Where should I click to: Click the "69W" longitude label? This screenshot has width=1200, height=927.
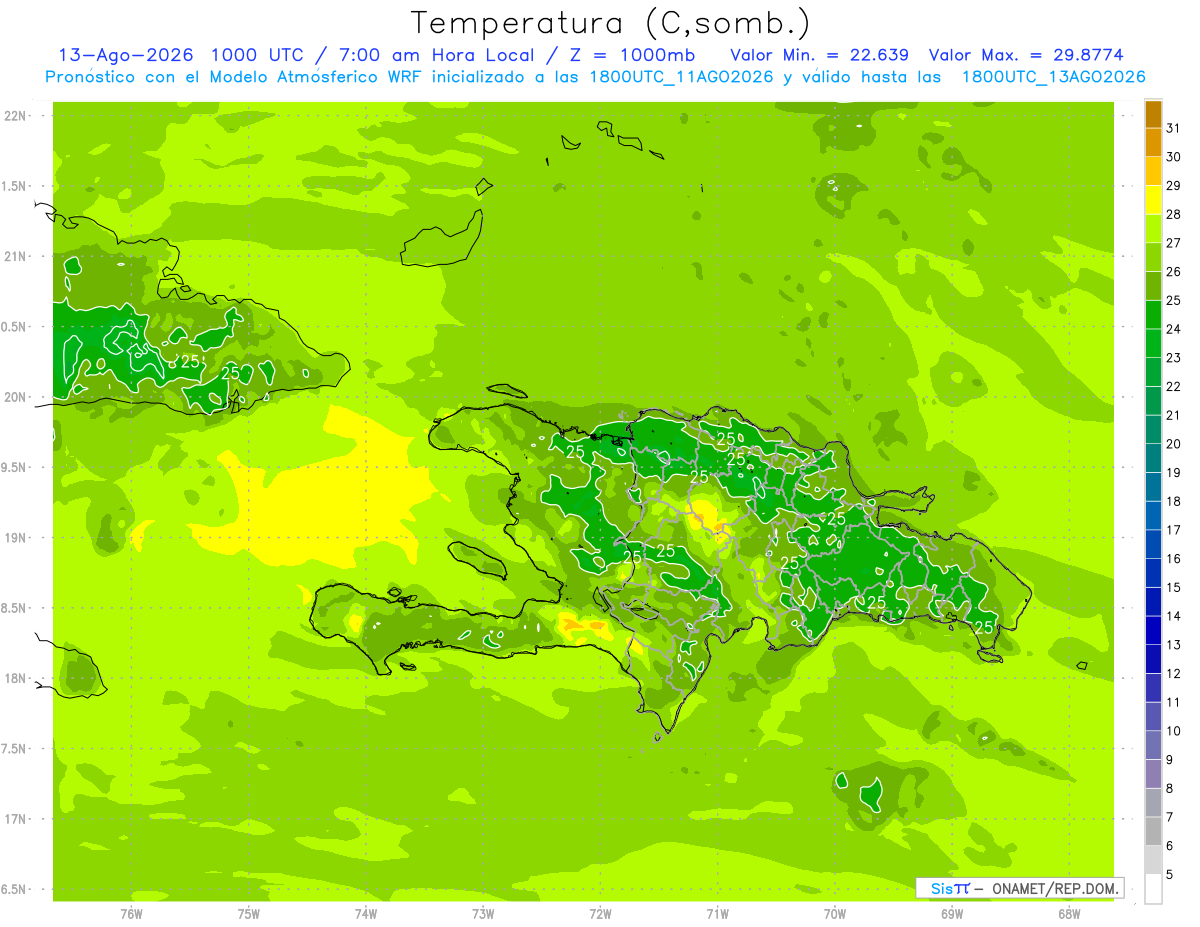tap(952, 914)
